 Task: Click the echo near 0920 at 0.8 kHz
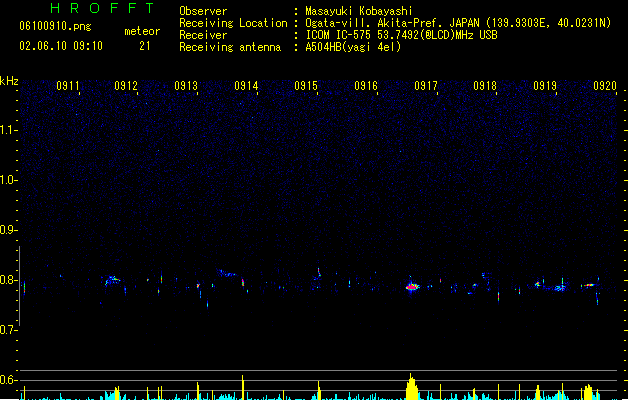pos(588,285)
